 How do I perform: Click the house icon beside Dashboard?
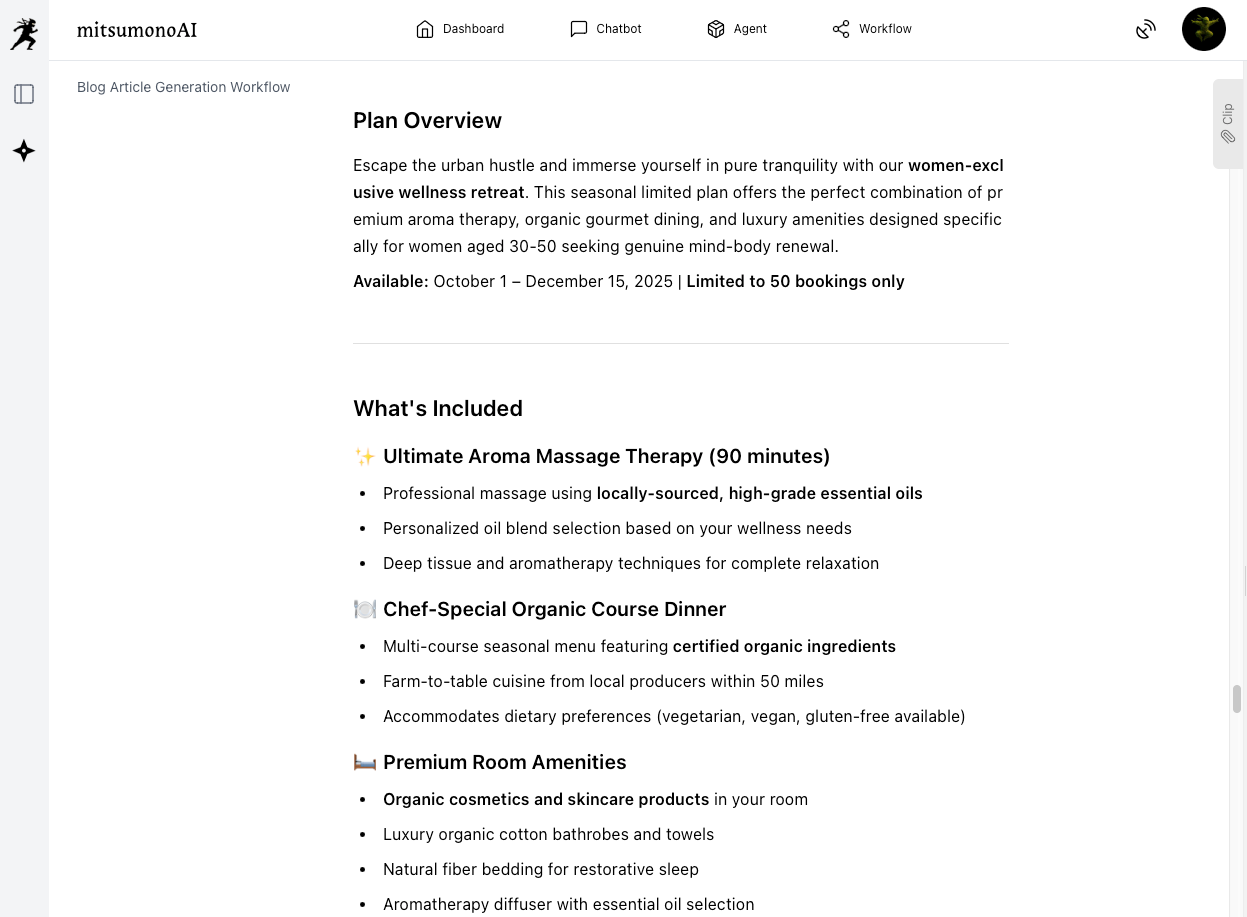pos(425,29)
